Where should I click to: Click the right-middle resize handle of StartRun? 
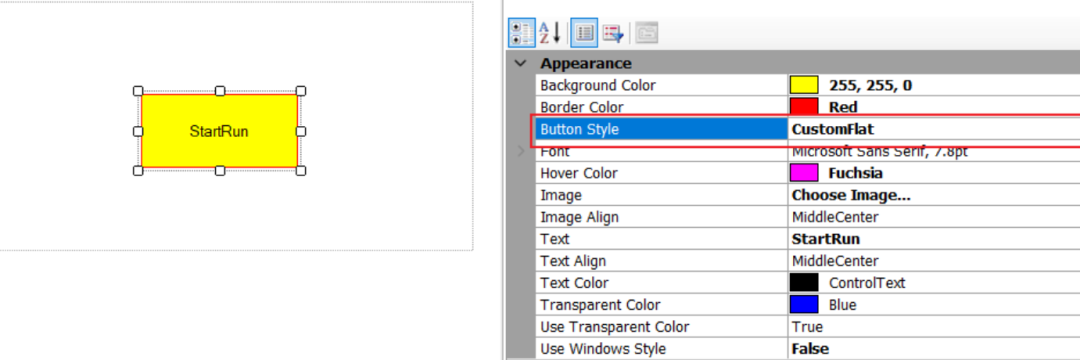click(x=301, y=131)
